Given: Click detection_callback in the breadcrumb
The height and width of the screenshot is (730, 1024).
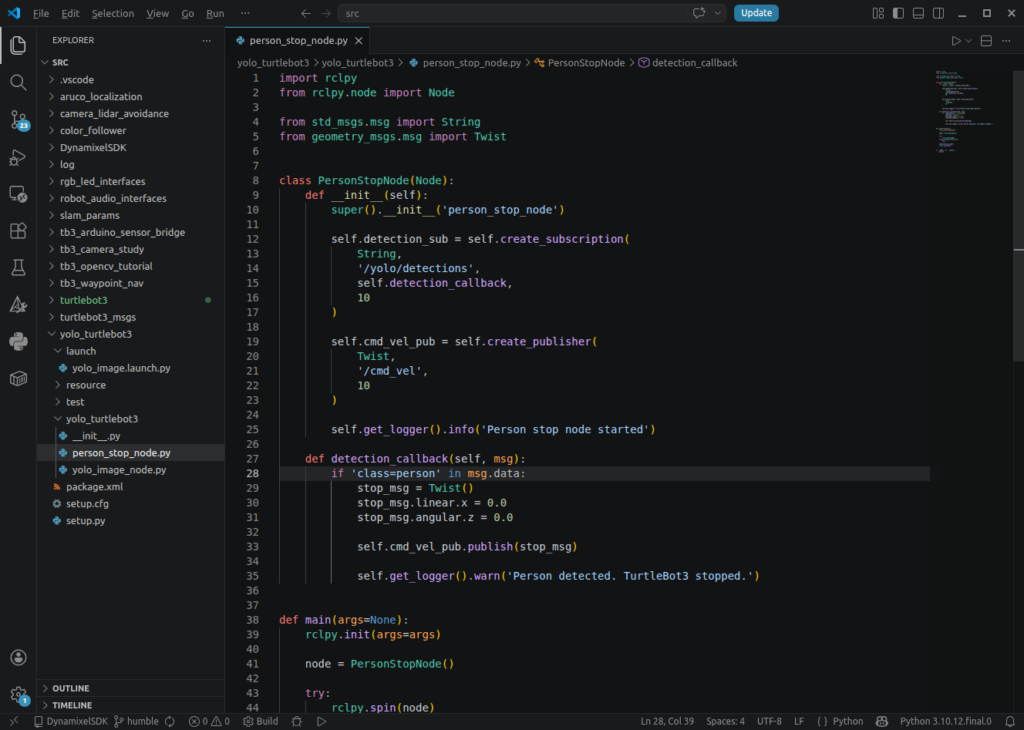Looking at the screenshot, I should pyautogui.click(x=694, y=63).
